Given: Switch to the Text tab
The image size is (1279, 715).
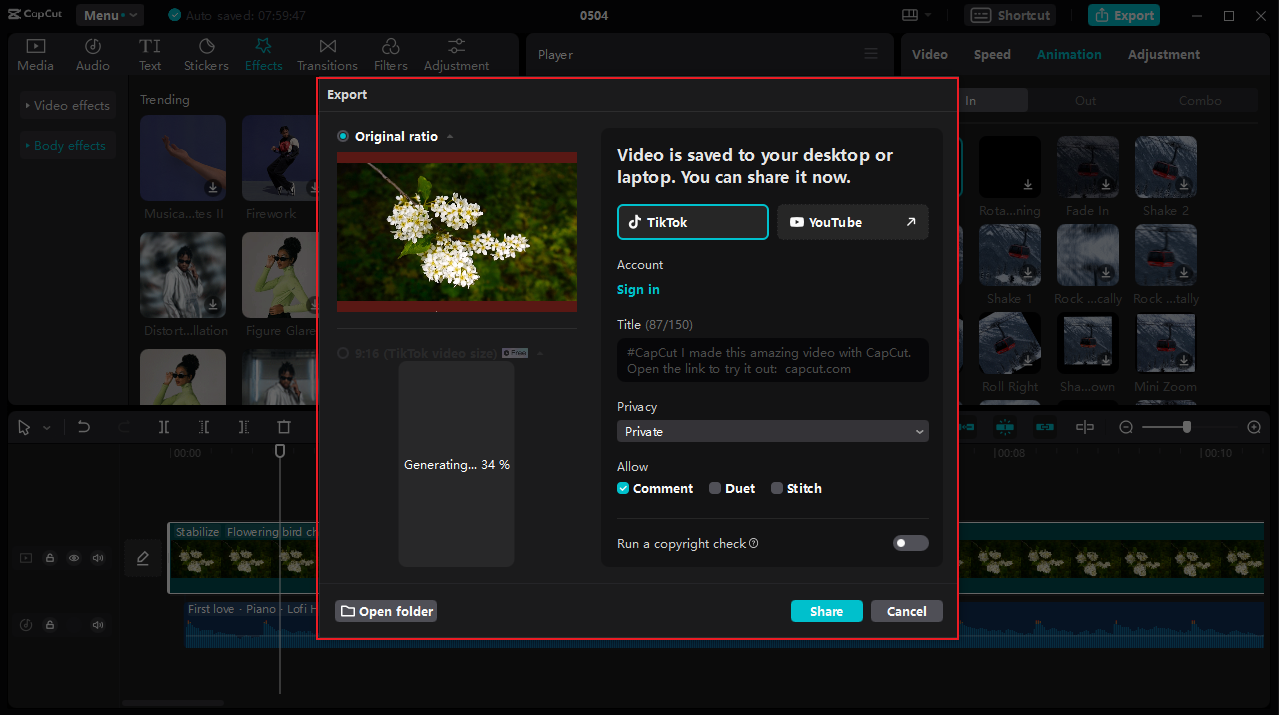Looking at the screenshot, I should point(150,55).
